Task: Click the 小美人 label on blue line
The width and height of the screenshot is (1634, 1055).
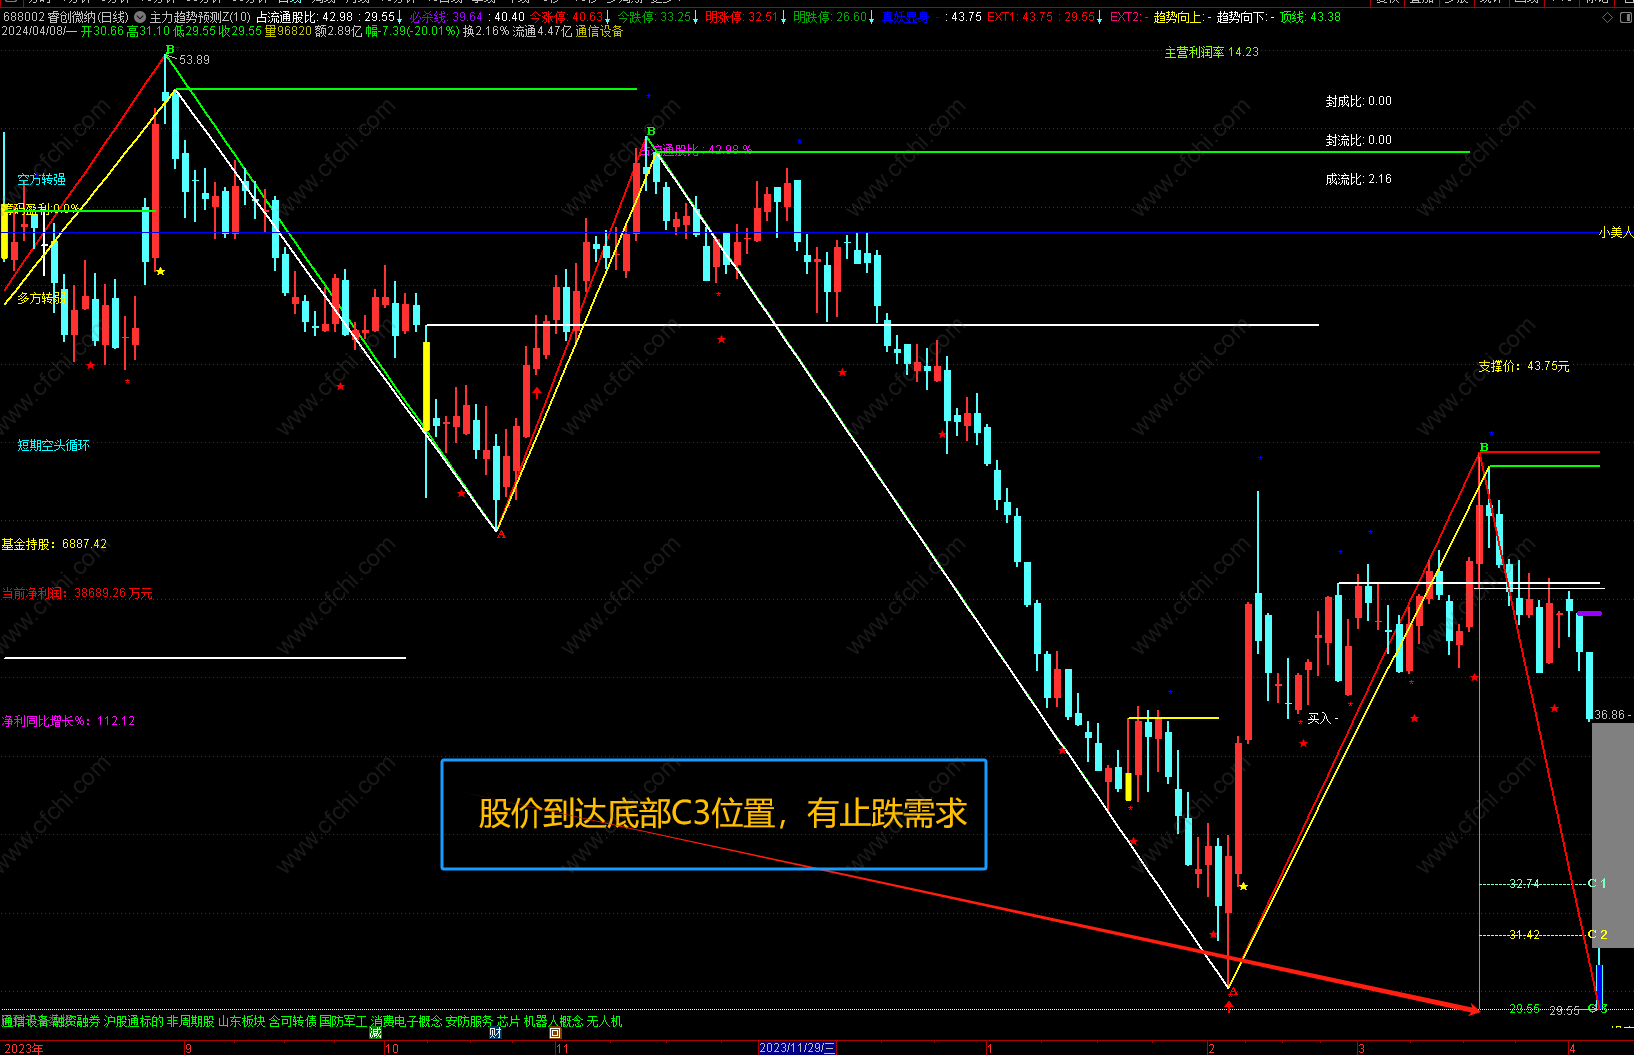Action: [x=1615, y=232]
